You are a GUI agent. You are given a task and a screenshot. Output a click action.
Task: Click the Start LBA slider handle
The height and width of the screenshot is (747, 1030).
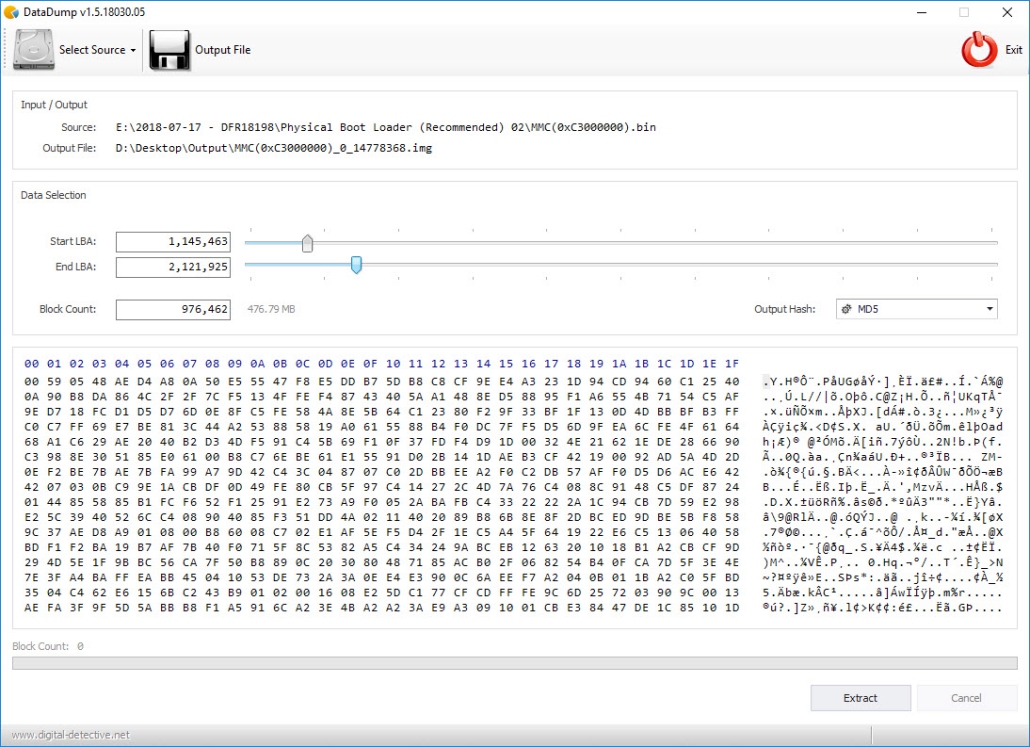307,243
